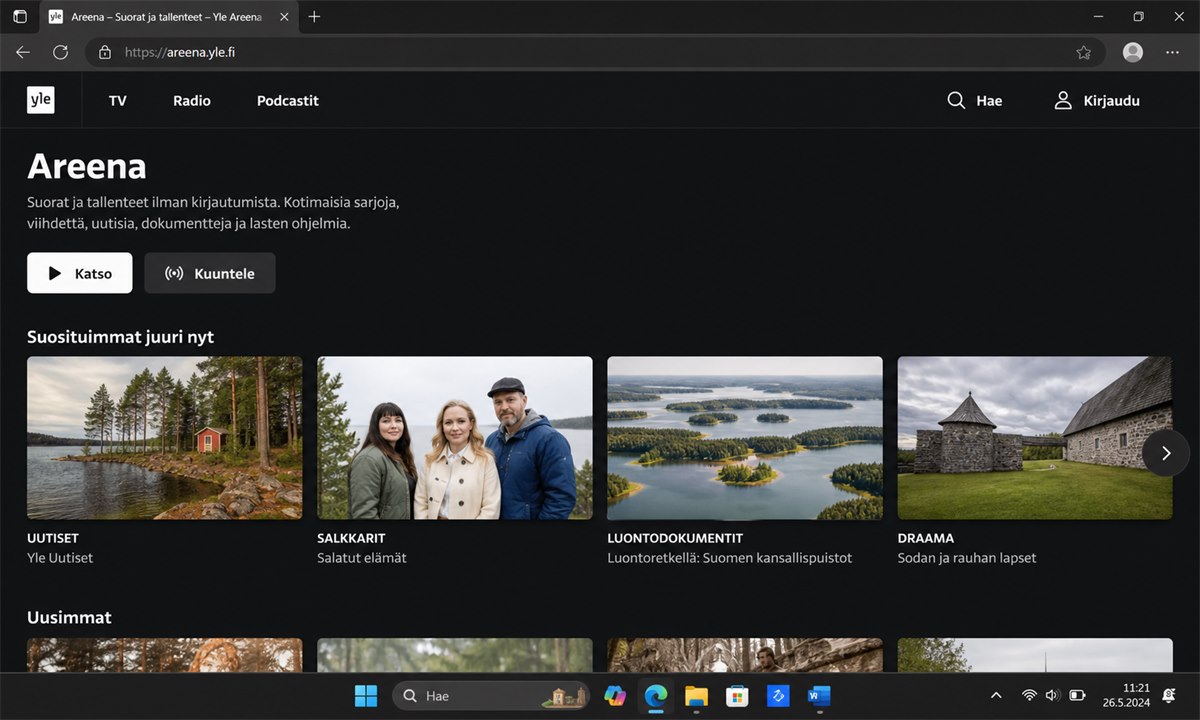Open the Sodan ja rauhan lapset thumbnail
Viewport: 1200px width, 720px height.
pyautogui.click(x=1035, y=438)
